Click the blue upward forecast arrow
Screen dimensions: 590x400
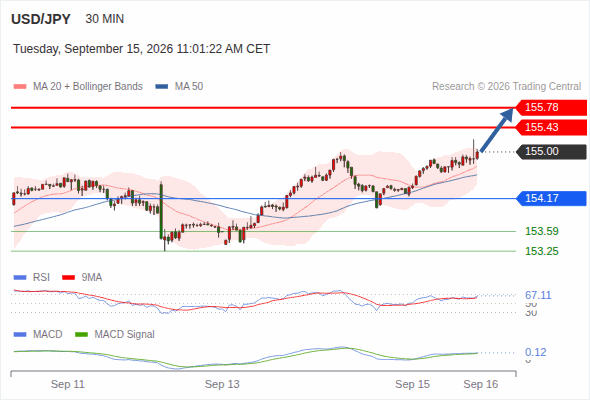pyautogui.click(x=497, y=130)
